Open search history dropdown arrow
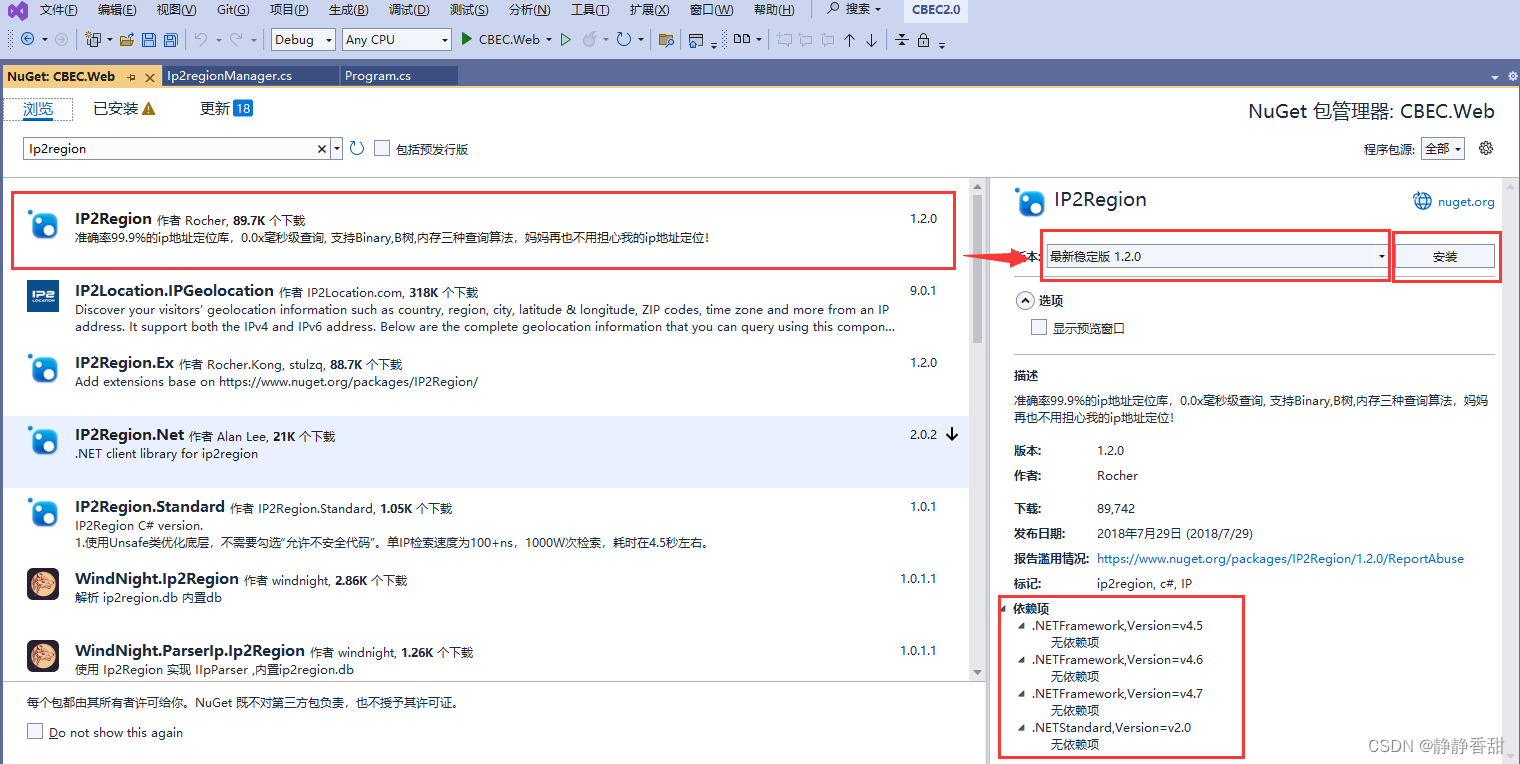1520x764 pixels. pos(337,148)
